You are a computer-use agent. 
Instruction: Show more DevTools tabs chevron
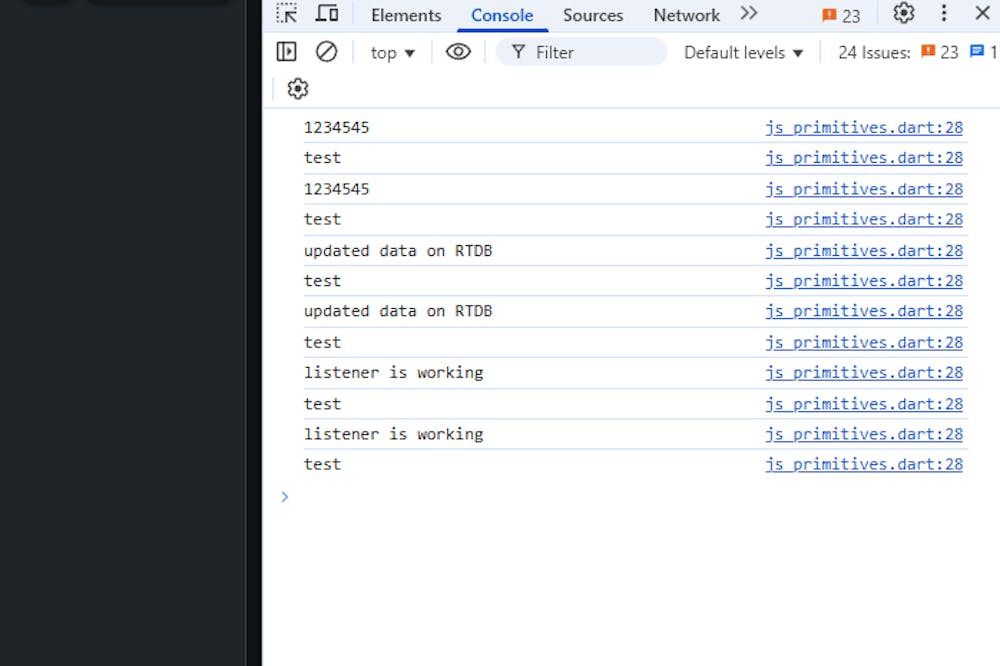click(749, 14)
